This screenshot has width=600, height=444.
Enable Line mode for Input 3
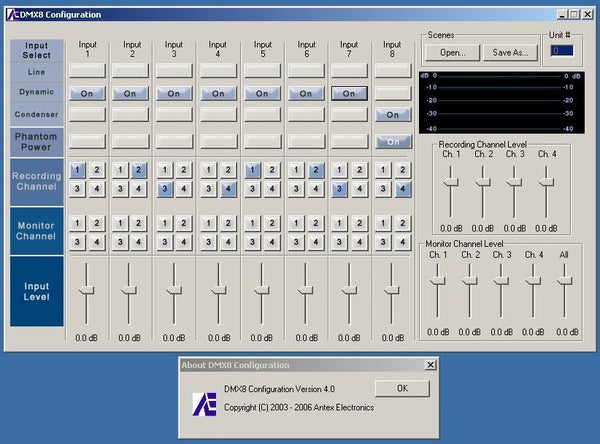[x=174, y=71]
